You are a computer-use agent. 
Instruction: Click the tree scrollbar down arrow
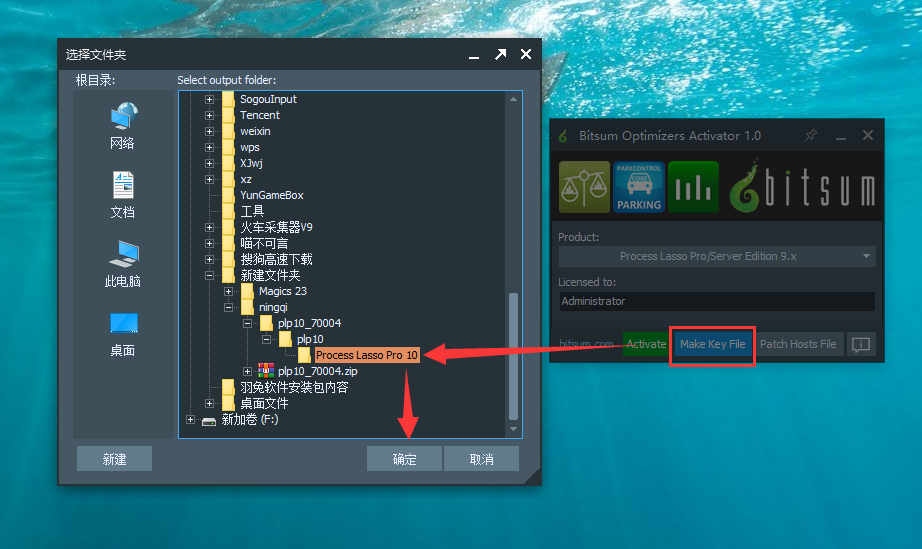coord(513,429)
